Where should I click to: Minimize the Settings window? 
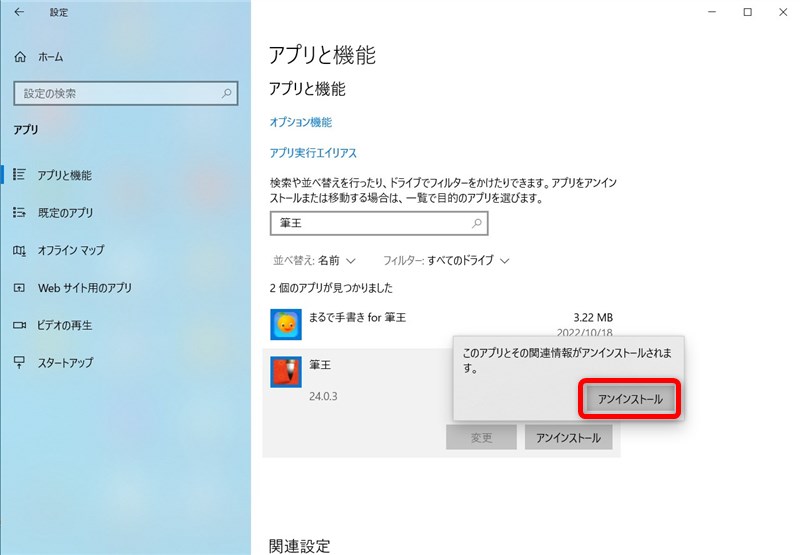pyautogui.click(x=712, y=12)
